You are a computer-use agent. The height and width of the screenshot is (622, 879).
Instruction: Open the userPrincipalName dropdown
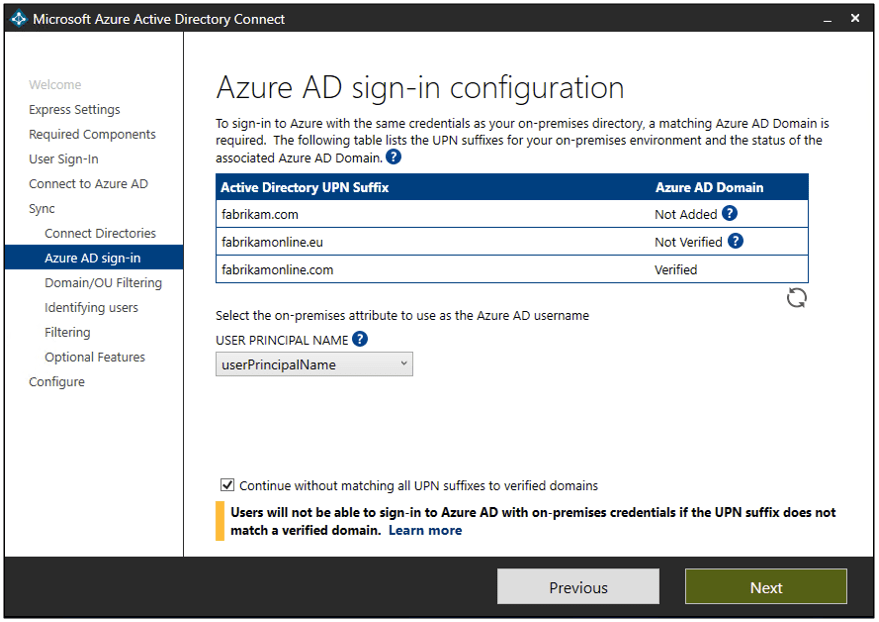314,364
